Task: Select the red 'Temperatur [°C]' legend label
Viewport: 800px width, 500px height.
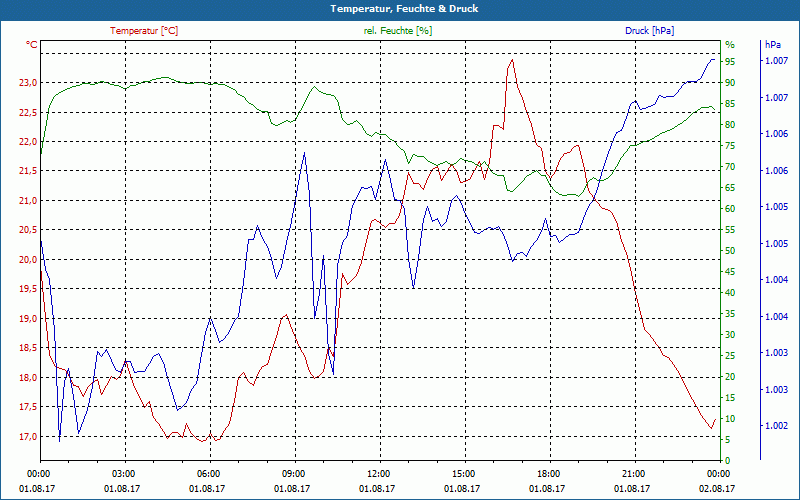Action: [144, 31]
